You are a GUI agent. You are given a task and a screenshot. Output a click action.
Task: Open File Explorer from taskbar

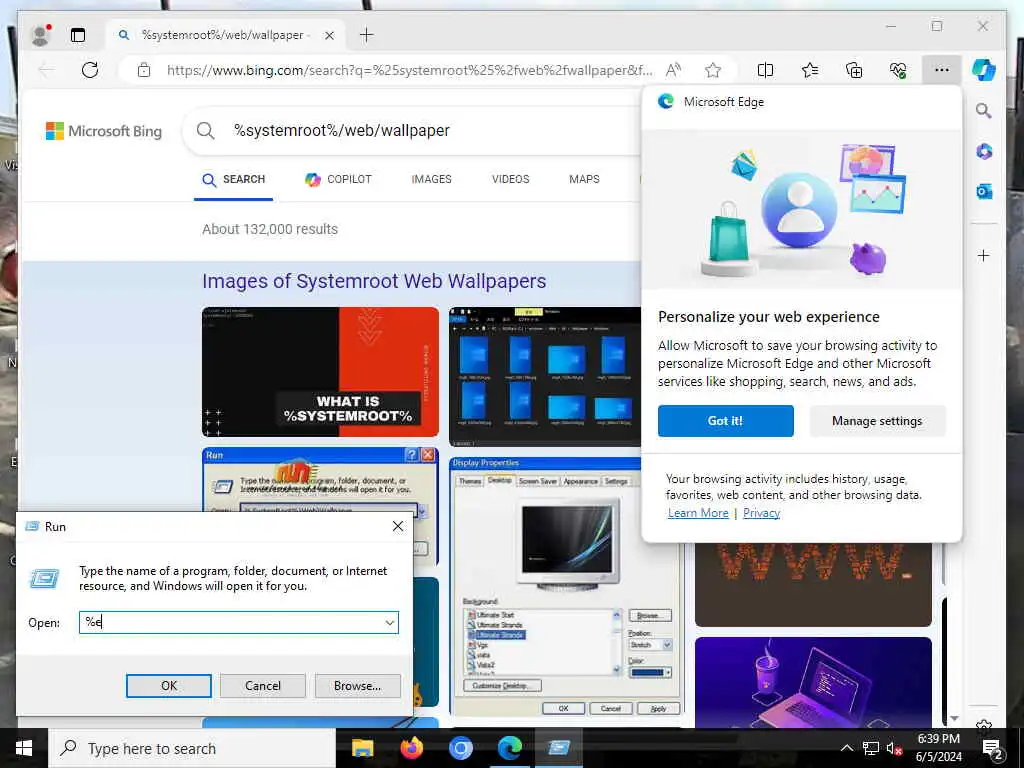362,748
